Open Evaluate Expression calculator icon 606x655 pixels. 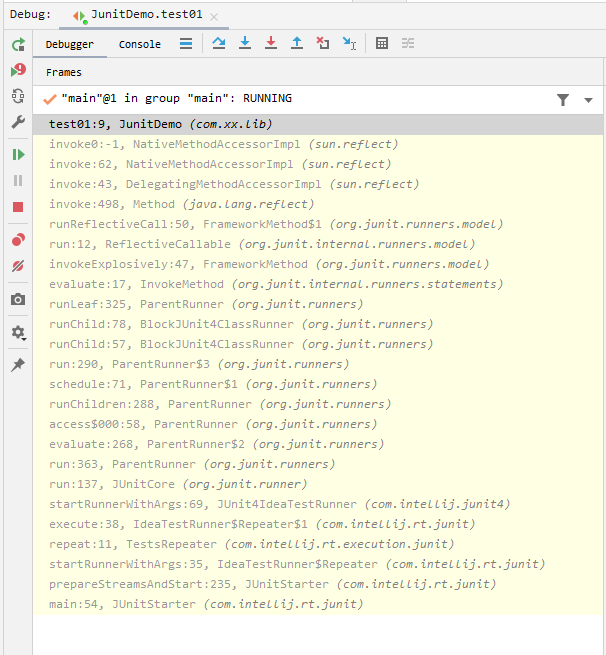coord(382,43)
